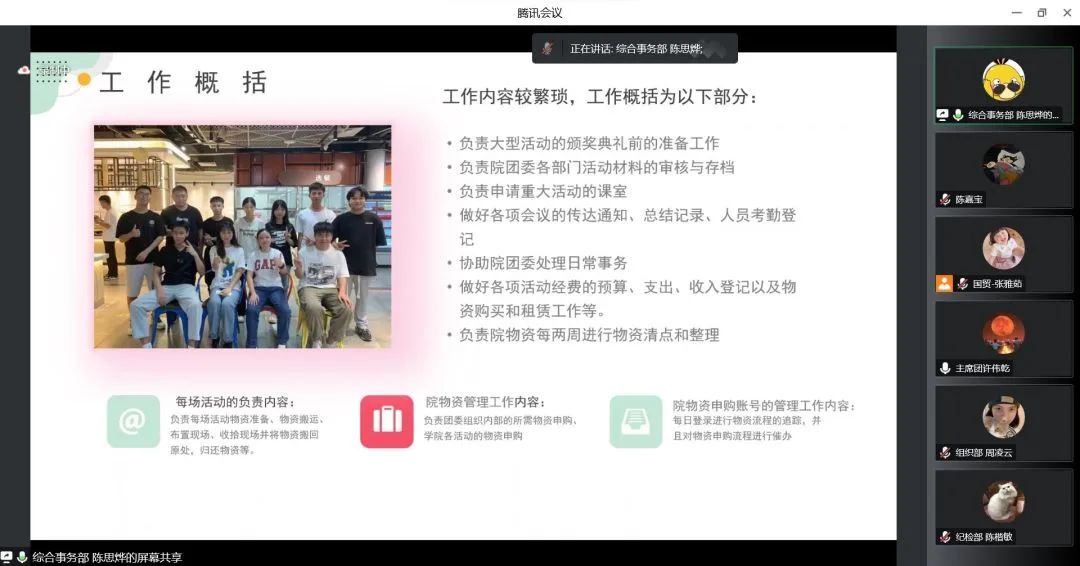Click the green @ icon on the slide

coord(133,421)
